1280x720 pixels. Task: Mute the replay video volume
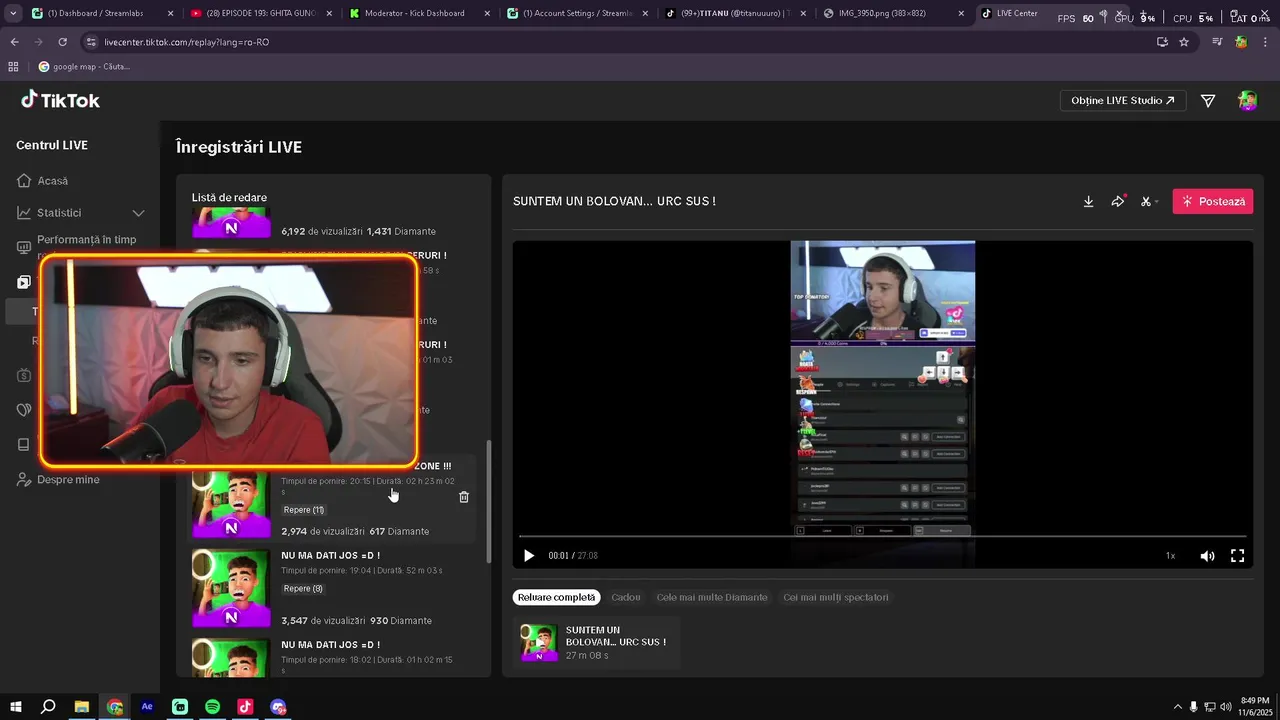pyautogui.click(x=1207, y=556)
